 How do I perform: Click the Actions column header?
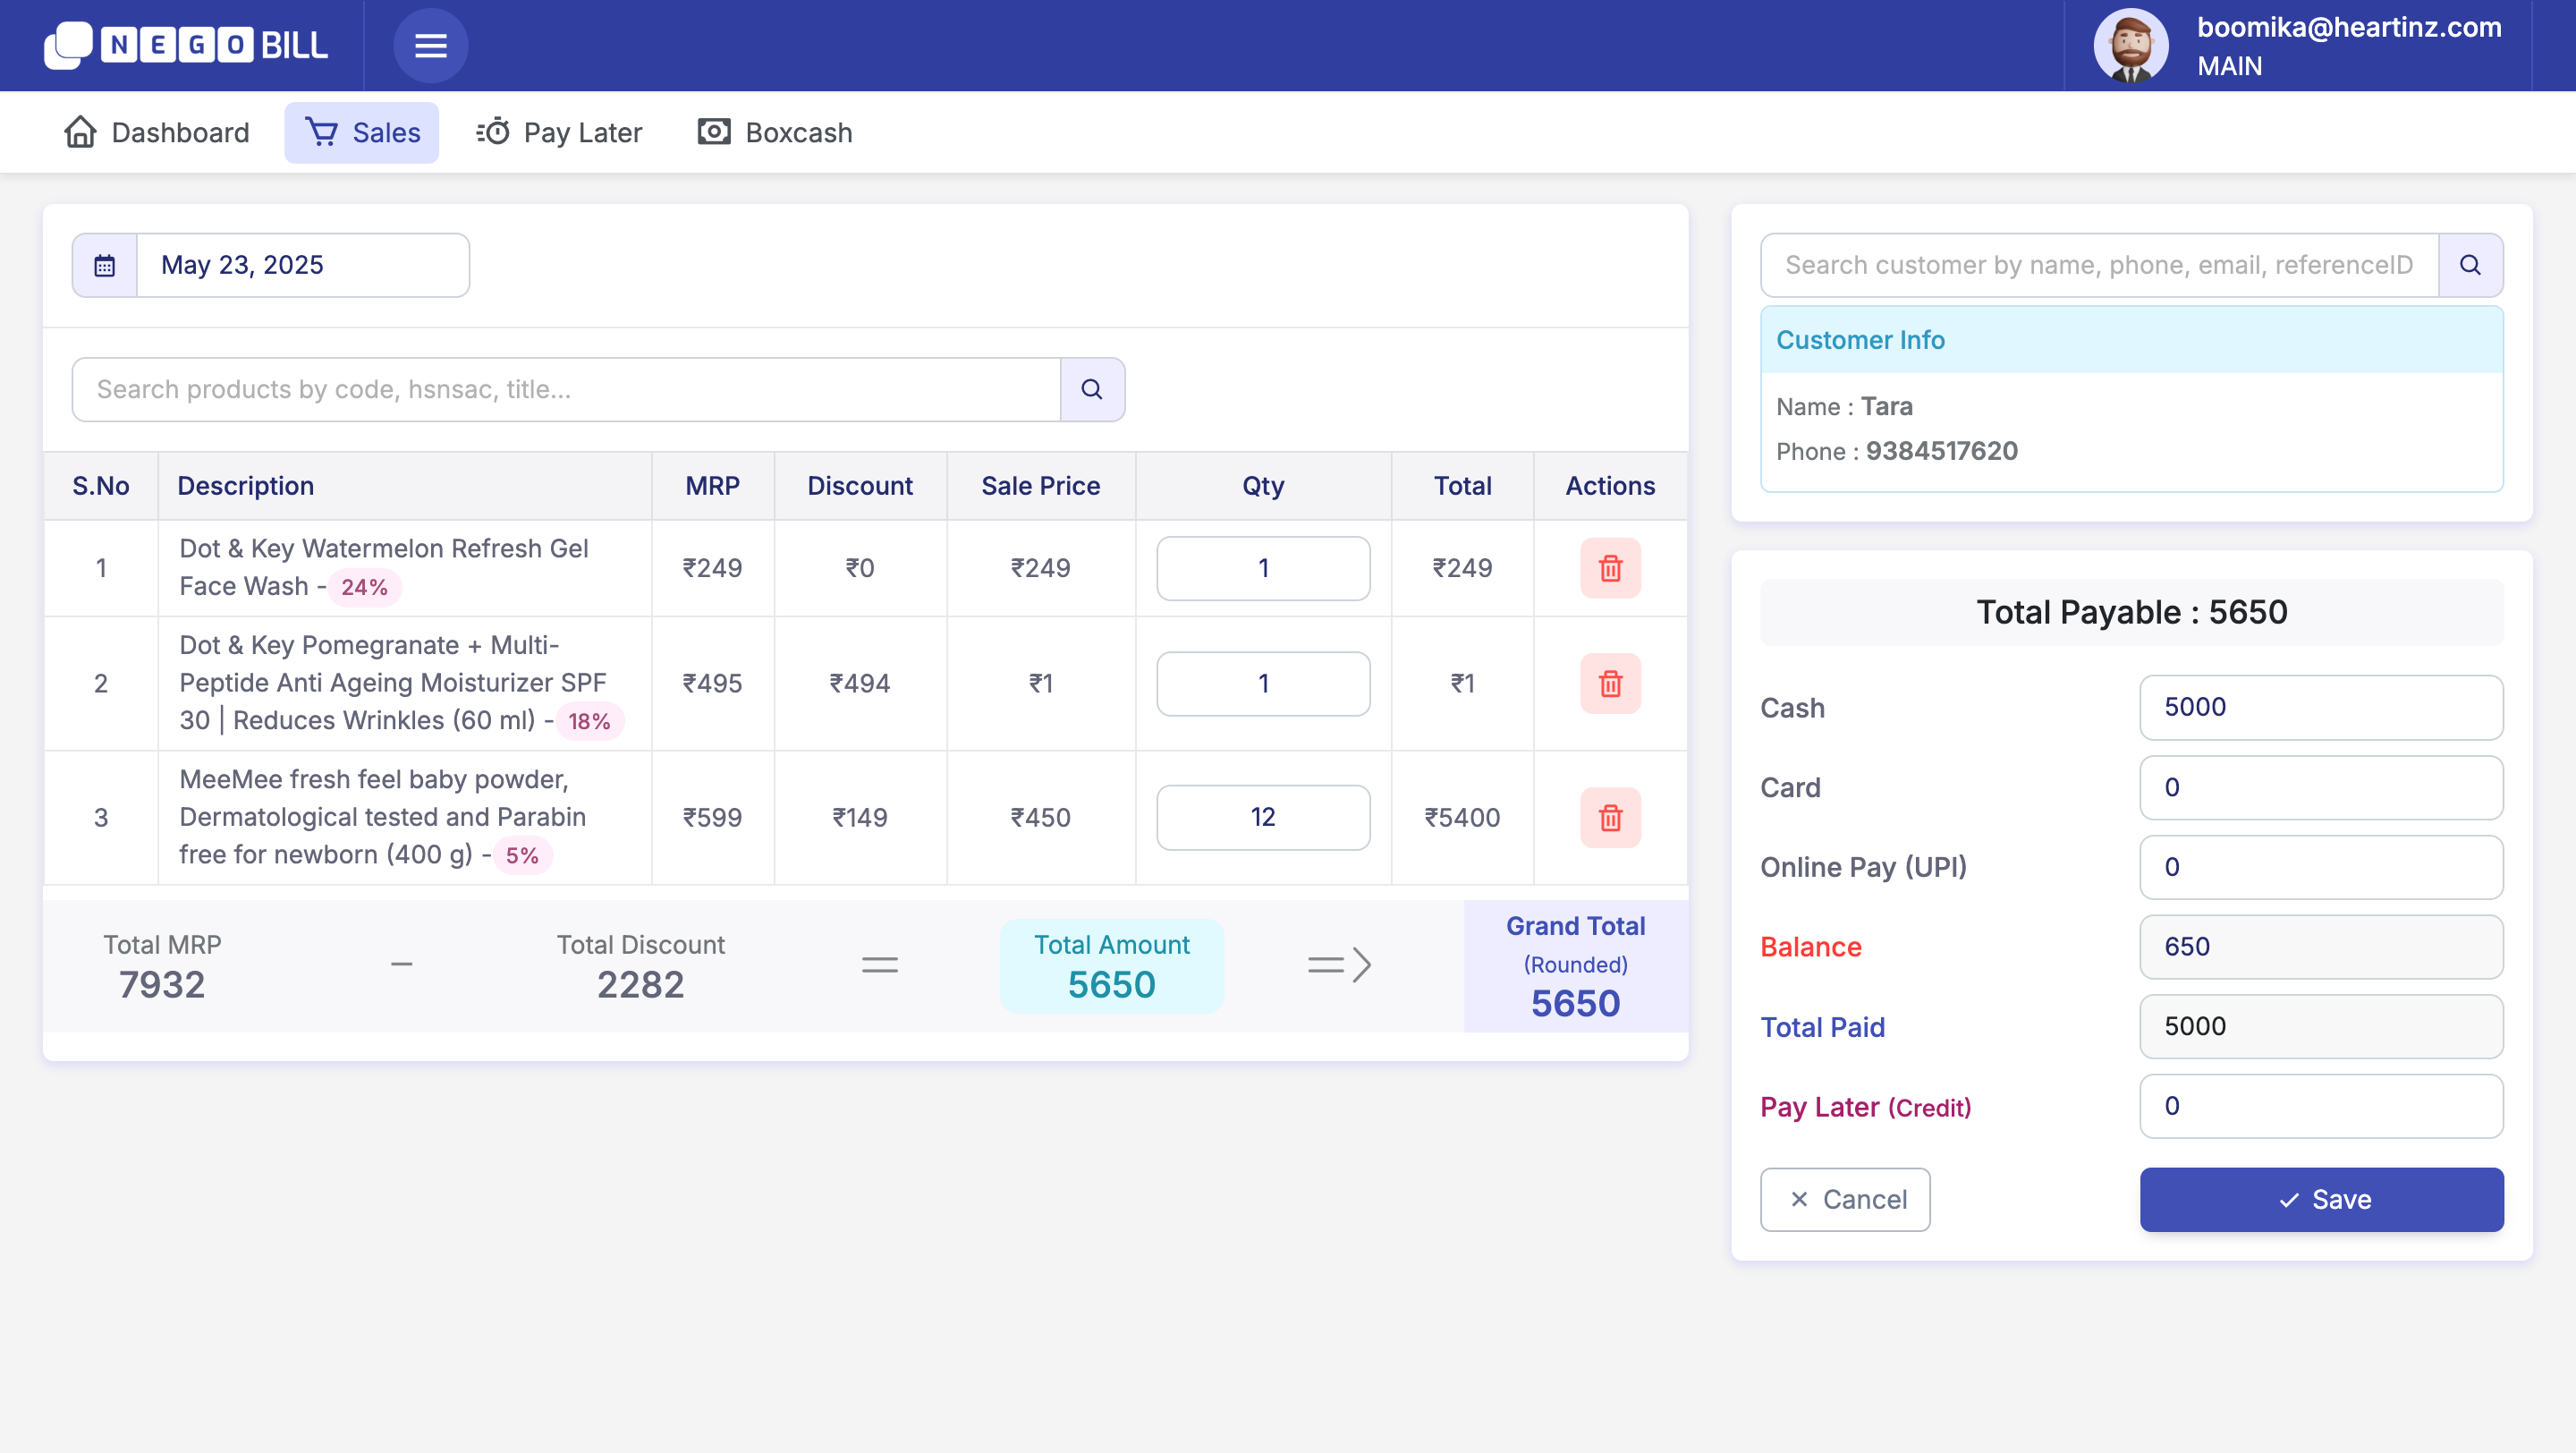(x=1610, y=486)
